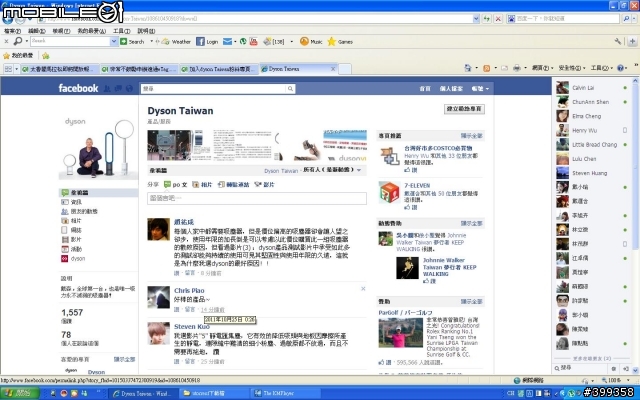The image size is (640, 400).
Task: Click the print icon in command bar
Action: [517, 68]
